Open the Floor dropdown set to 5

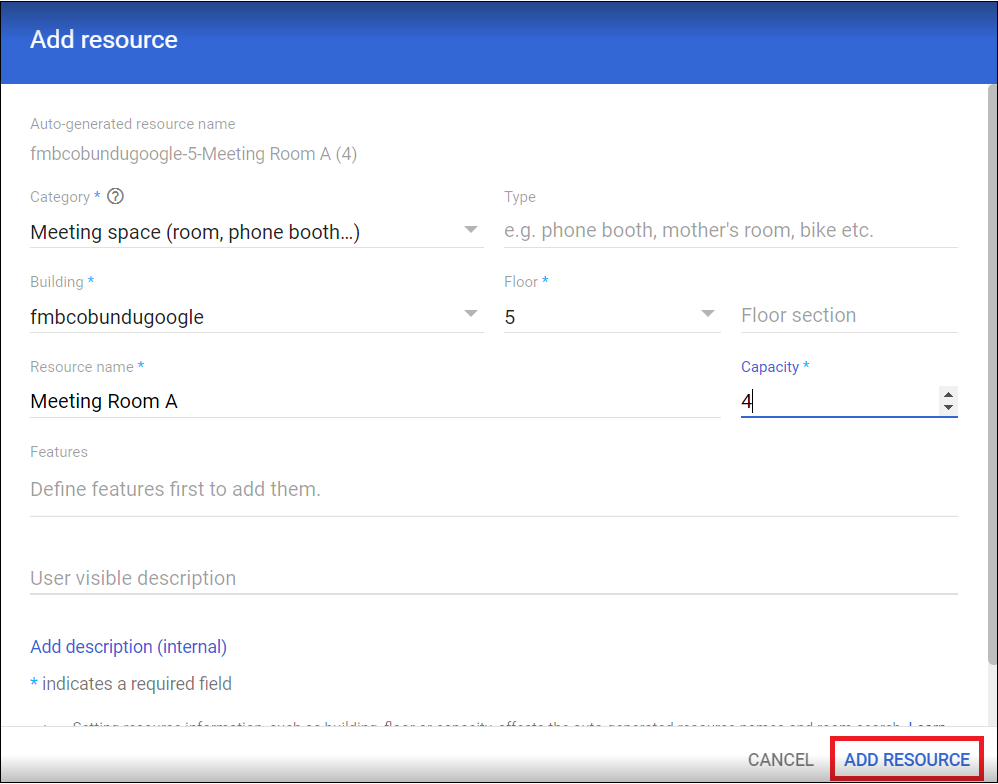point(612,316)
